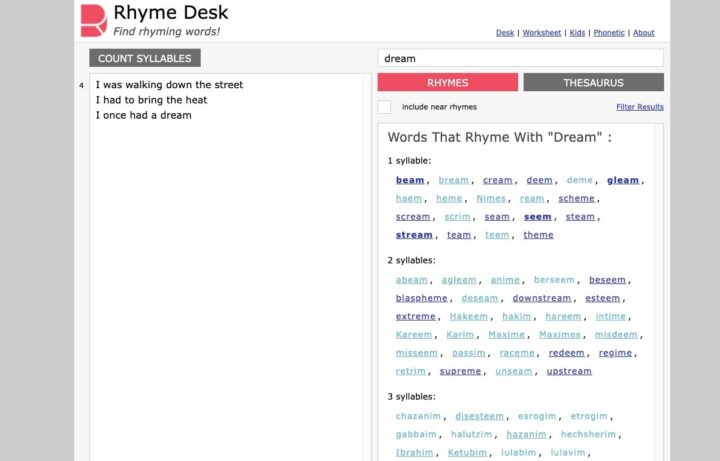
Task: Open the About page link
Action: tap(644, 33)
